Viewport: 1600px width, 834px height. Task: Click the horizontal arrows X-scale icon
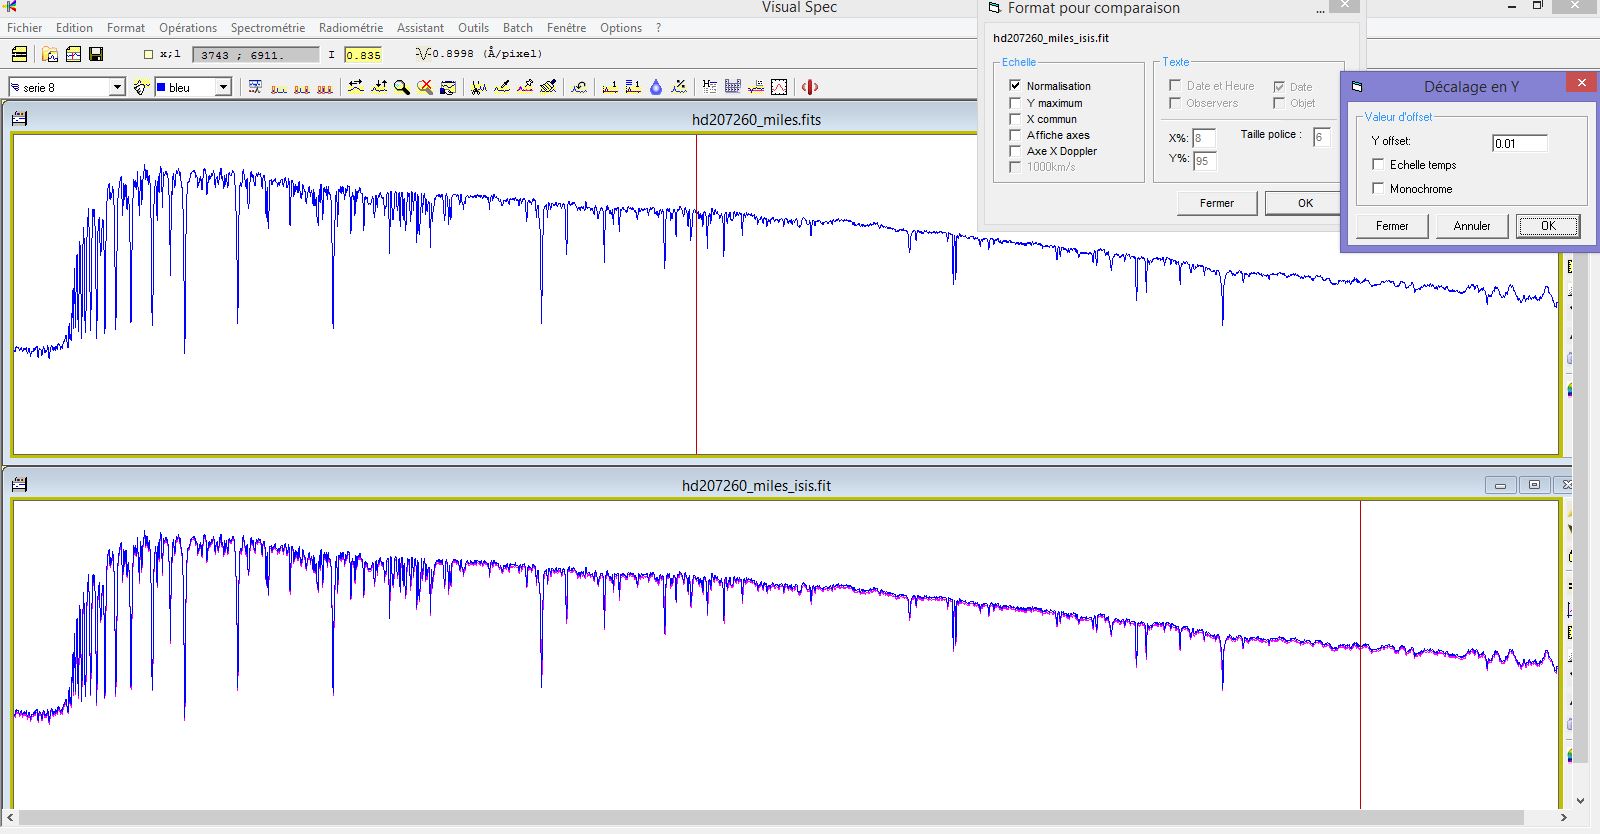pos(356,88)
